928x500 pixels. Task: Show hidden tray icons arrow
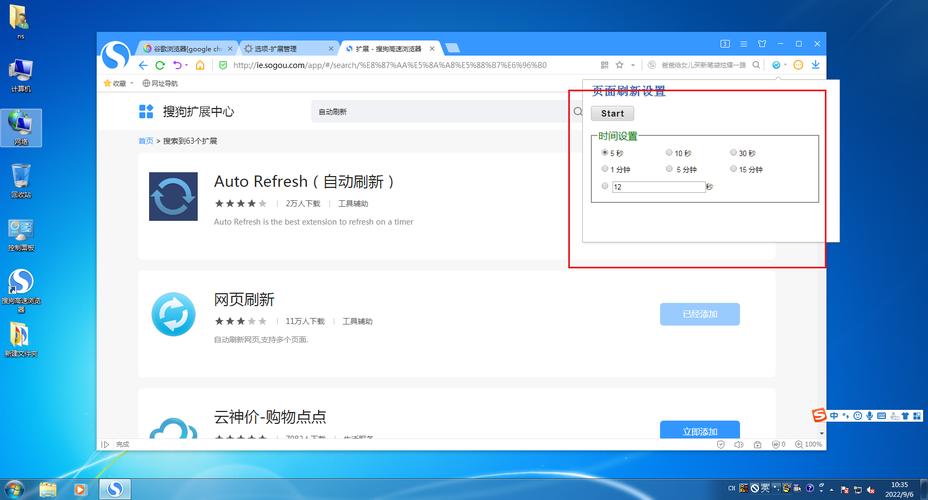pos(832,490)
